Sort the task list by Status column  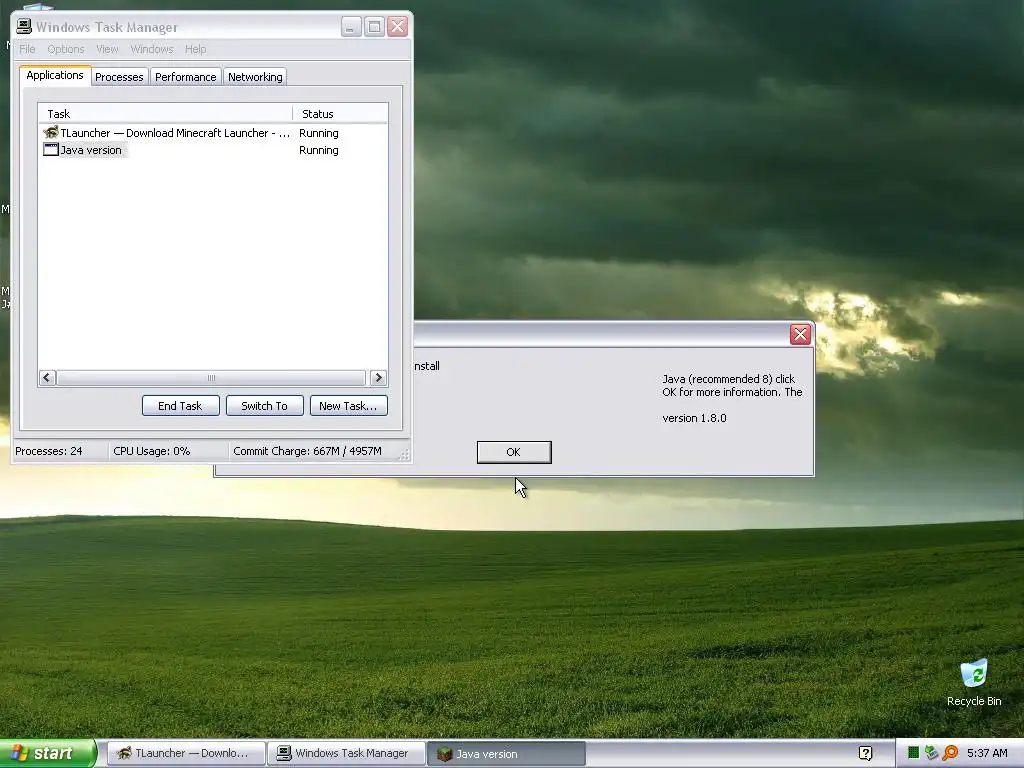tap(340, 114)
